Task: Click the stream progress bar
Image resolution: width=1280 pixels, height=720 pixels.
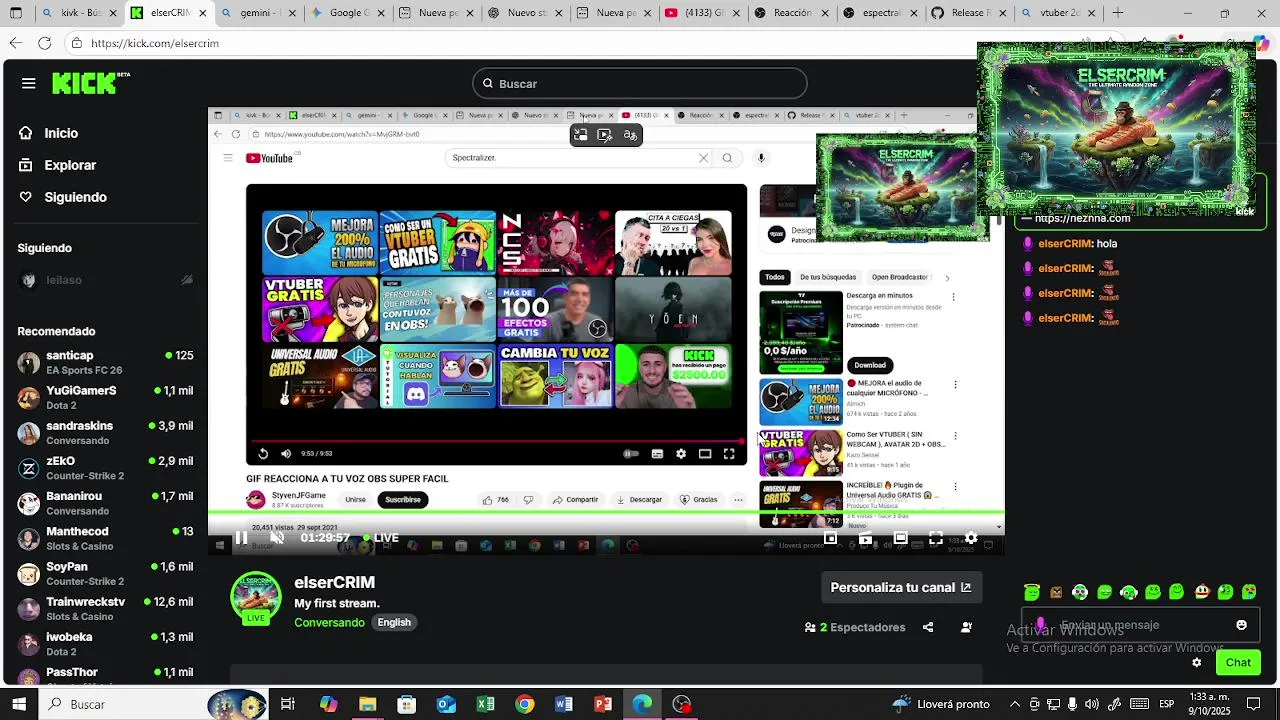Action: tap(606, 513)
